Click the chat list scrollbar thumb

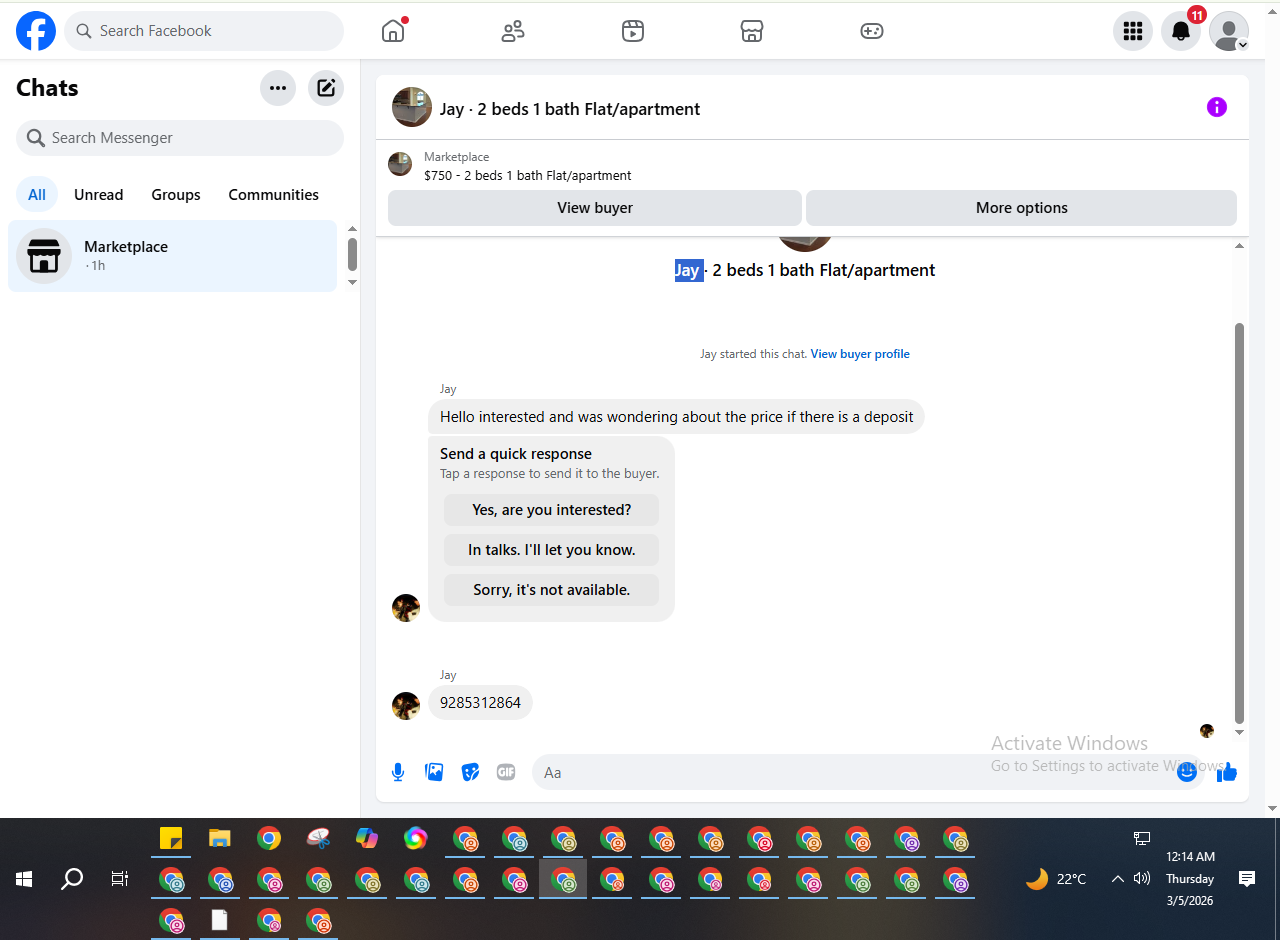coord(352,254)
